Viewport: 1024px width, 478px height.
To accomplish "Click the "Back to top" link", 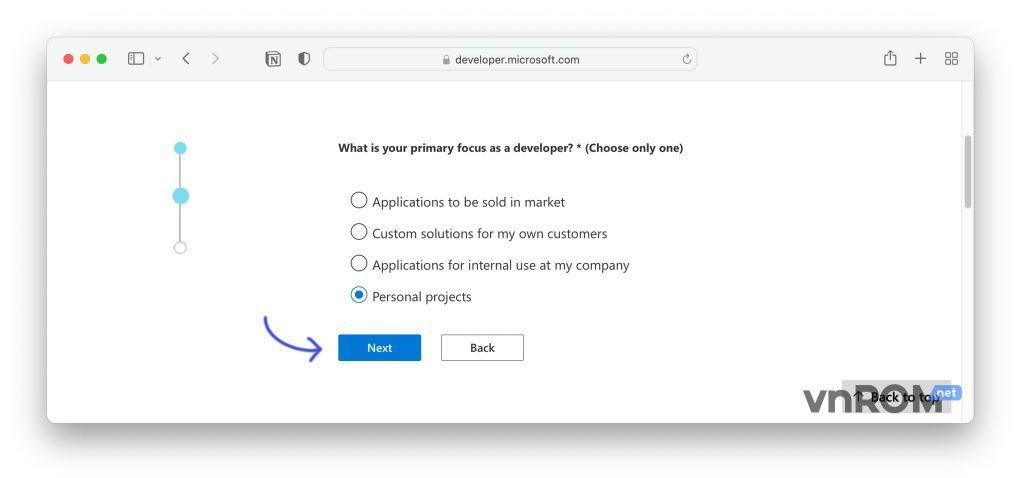I will pyautogui.click(x=897, y=397).
